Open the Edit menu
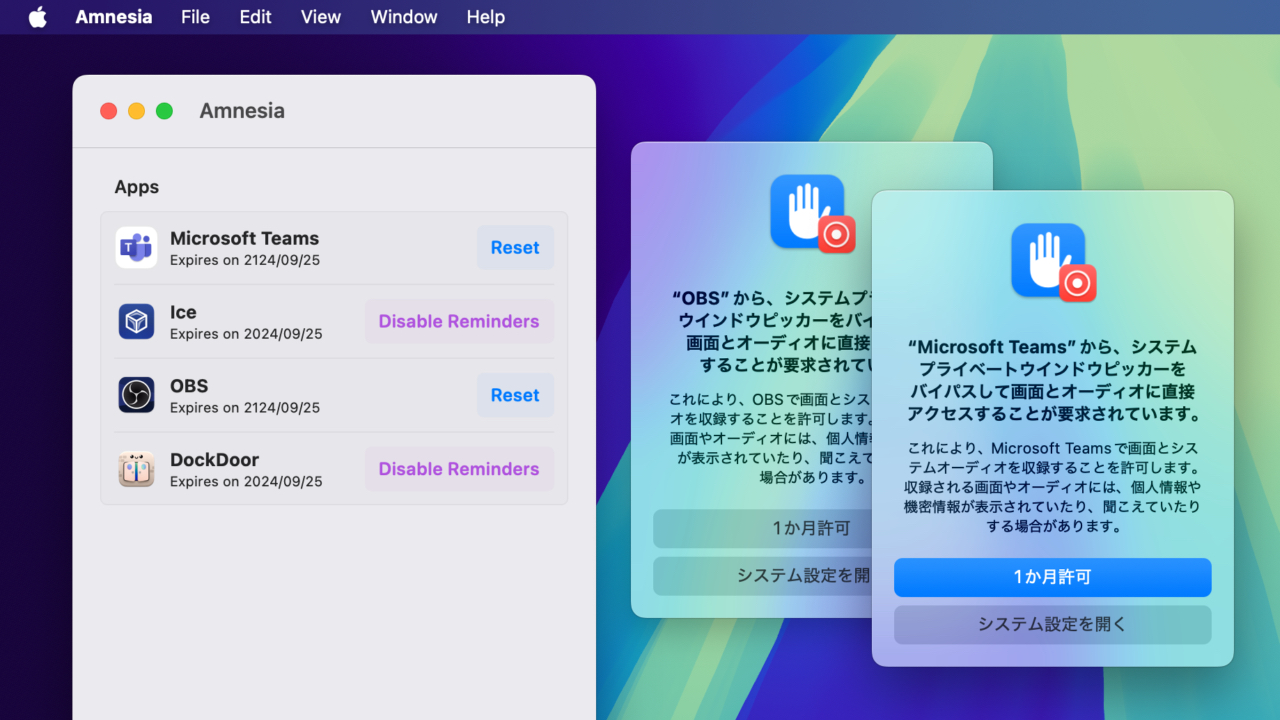The image size is (1280, 720). click(256, 17)
